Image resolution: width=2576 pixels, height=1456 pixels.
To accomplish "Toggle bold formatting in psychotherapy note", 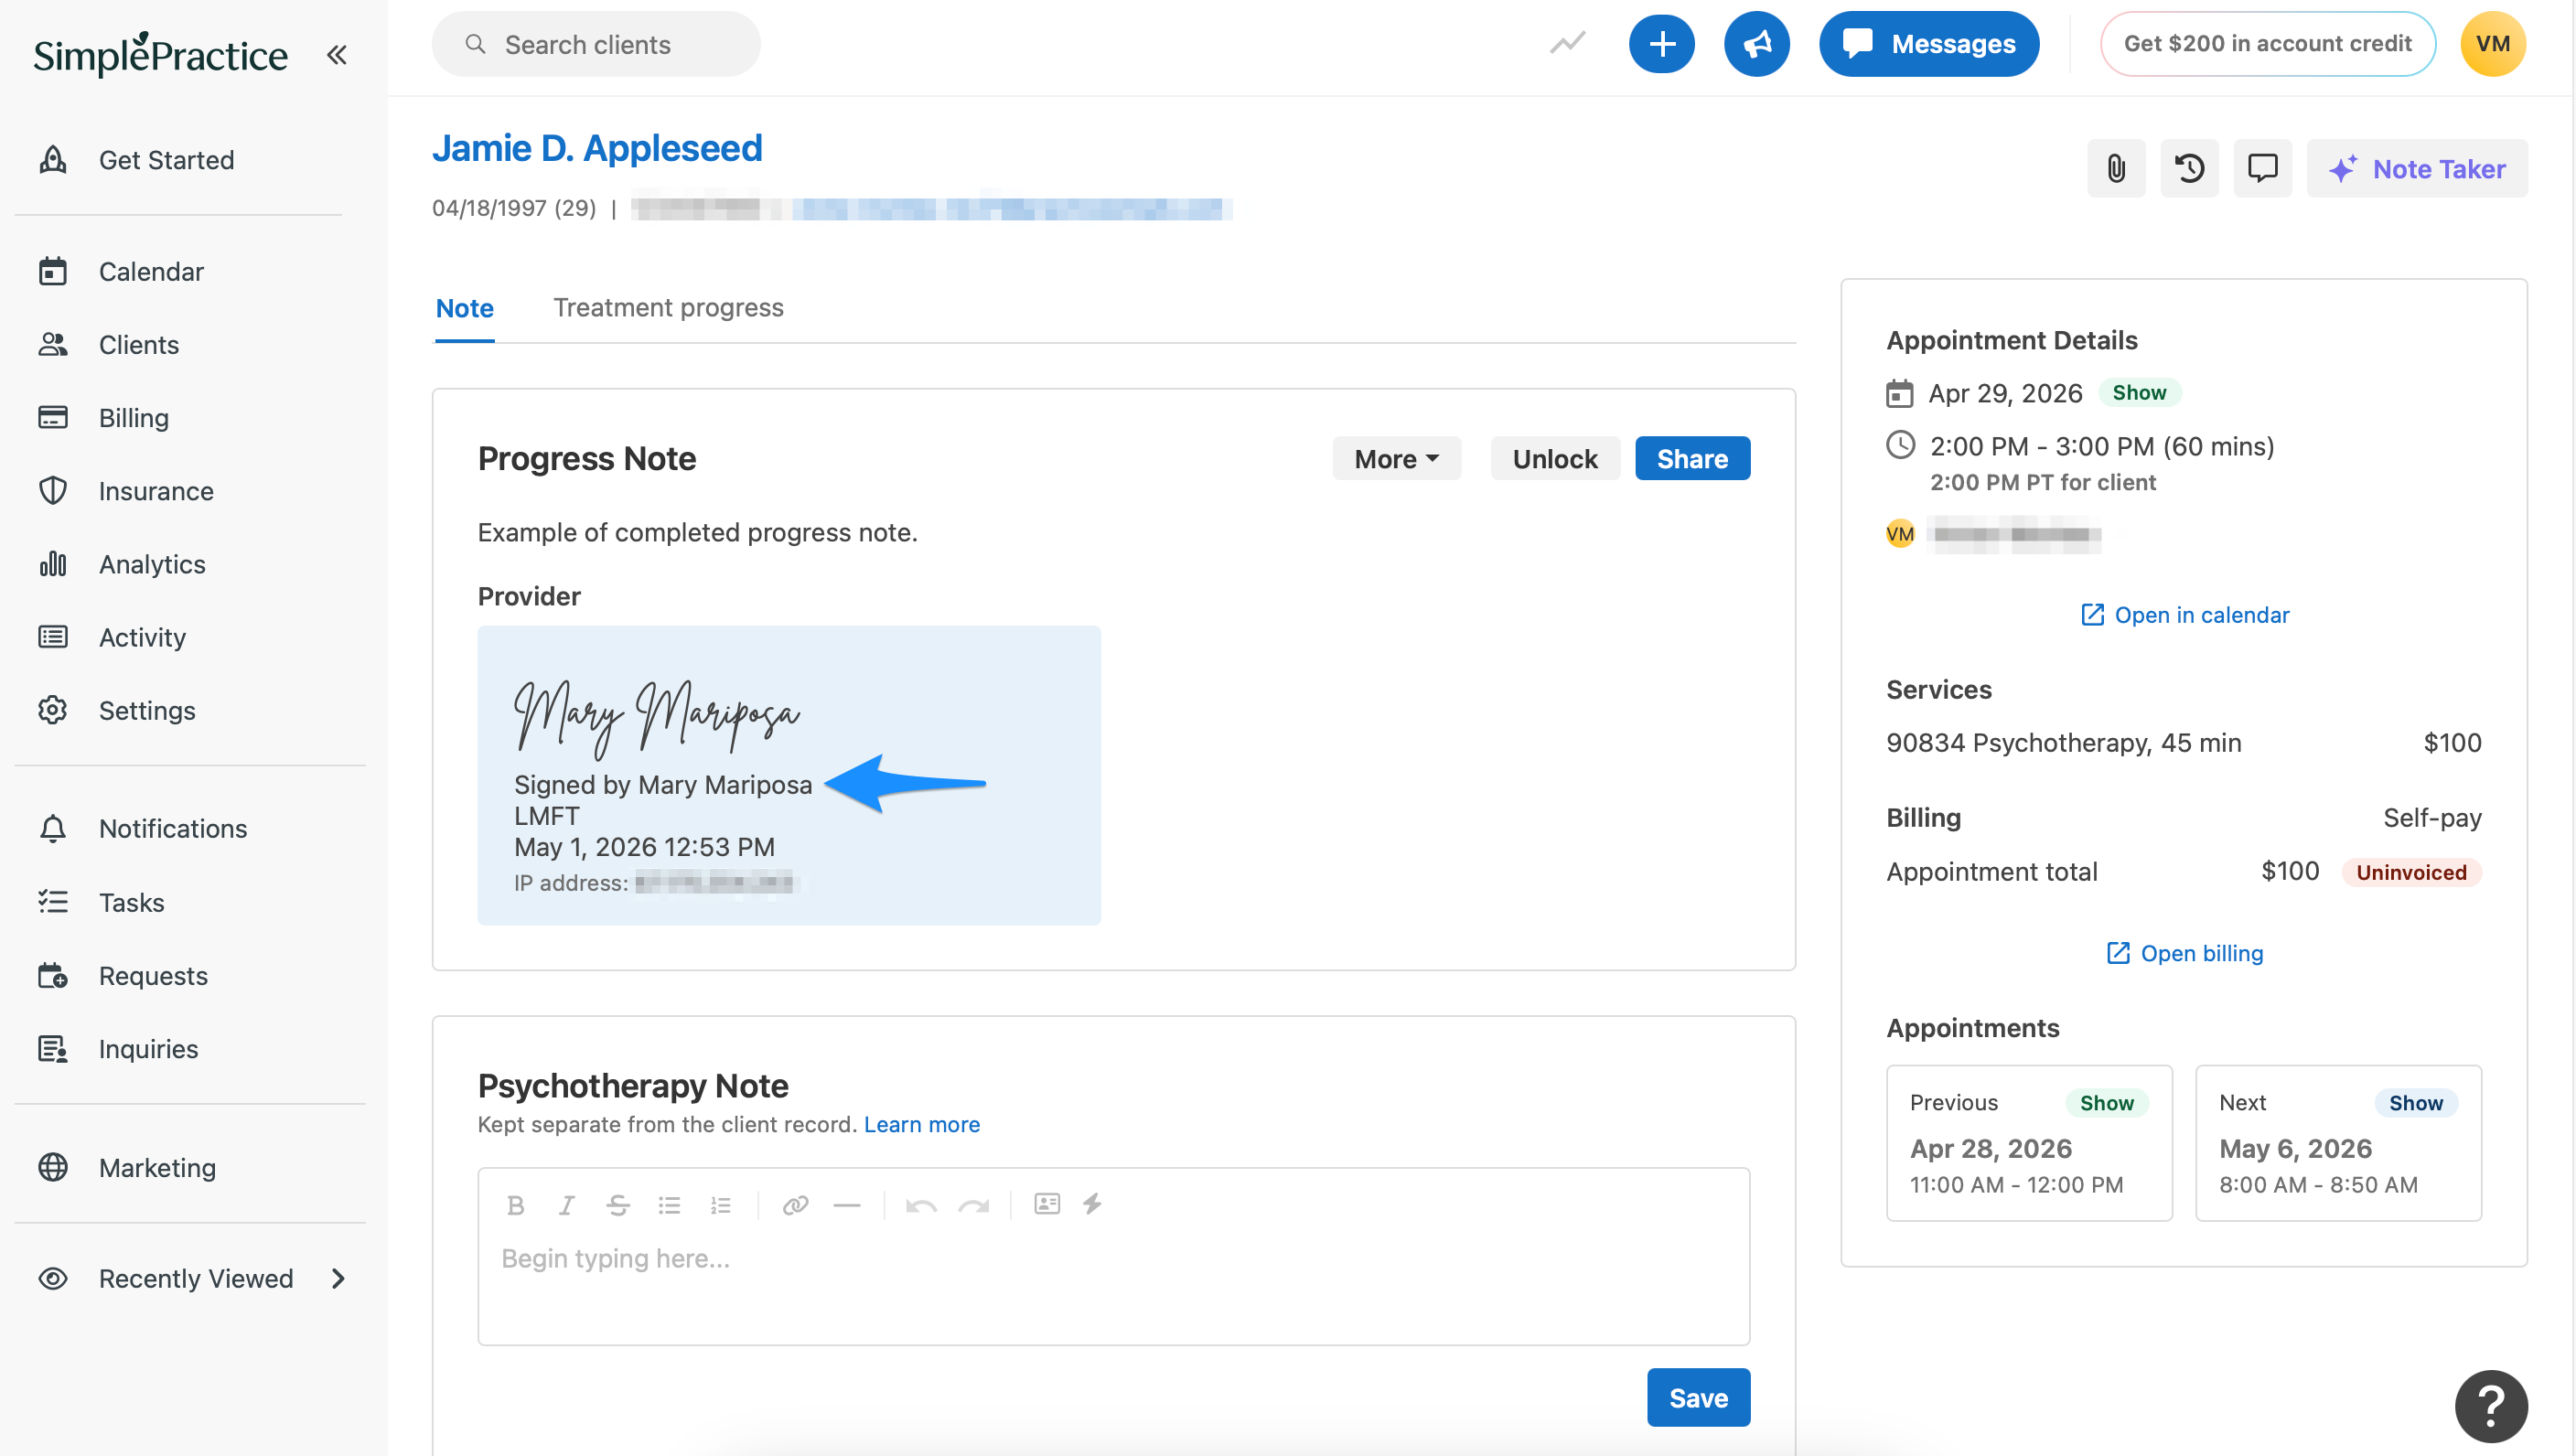I will pos(515,1205).
